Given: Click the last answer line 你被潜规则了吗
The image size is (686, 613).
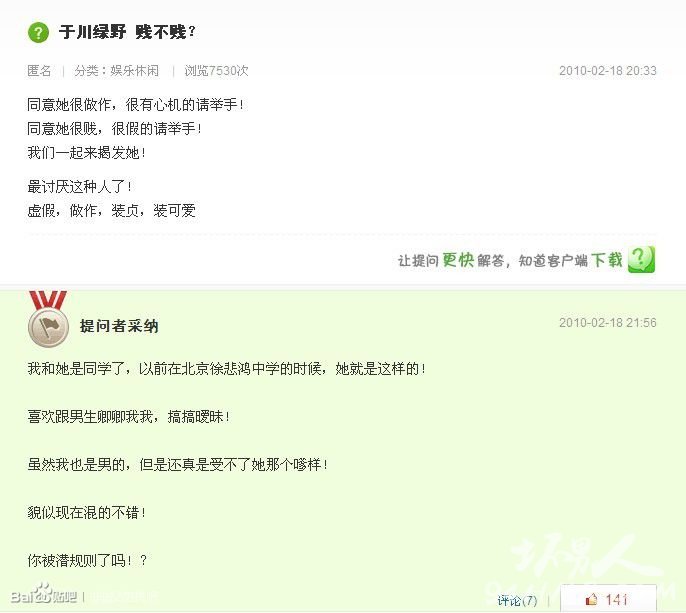Looking at the screenshot, I should pyautogui.click(x=88, y=560).
